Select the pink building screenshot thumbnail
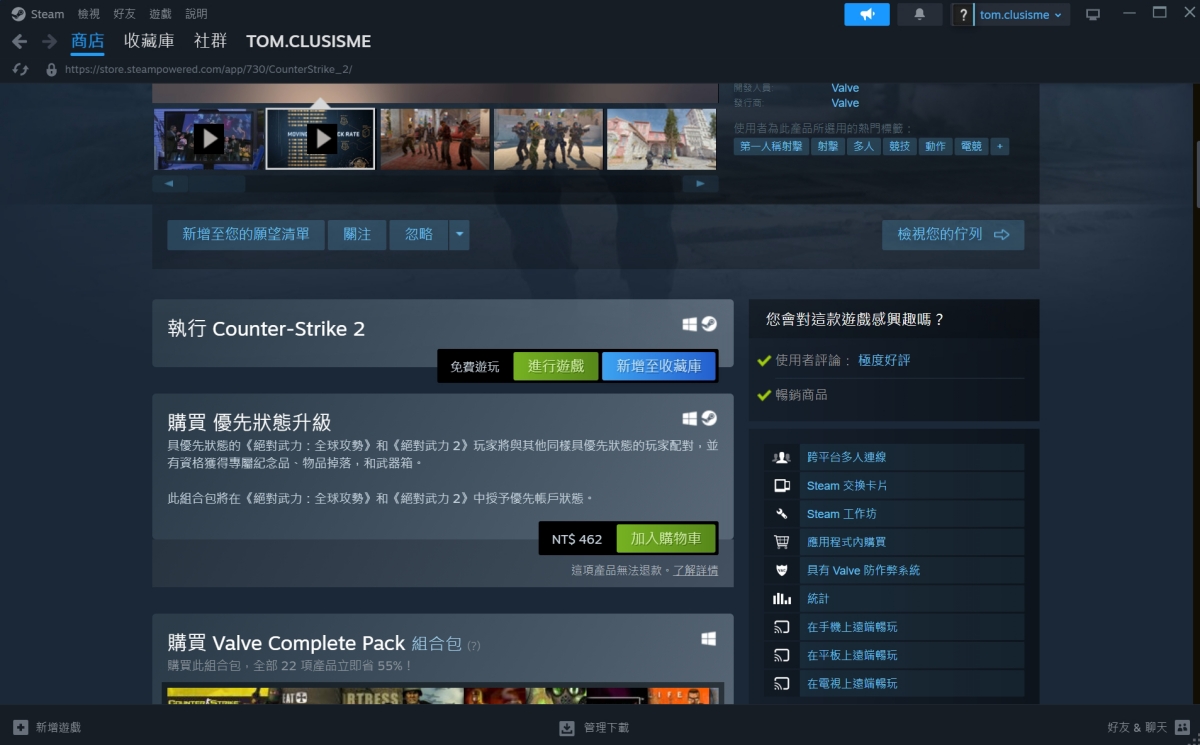 tap(661, 139)
